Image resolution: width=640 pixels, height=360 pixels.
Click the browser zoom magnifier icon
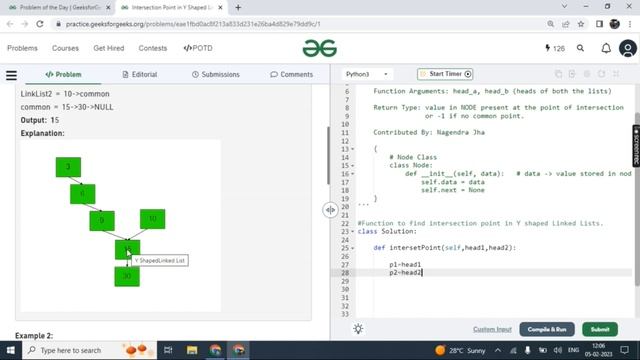(x=551, y=24)
